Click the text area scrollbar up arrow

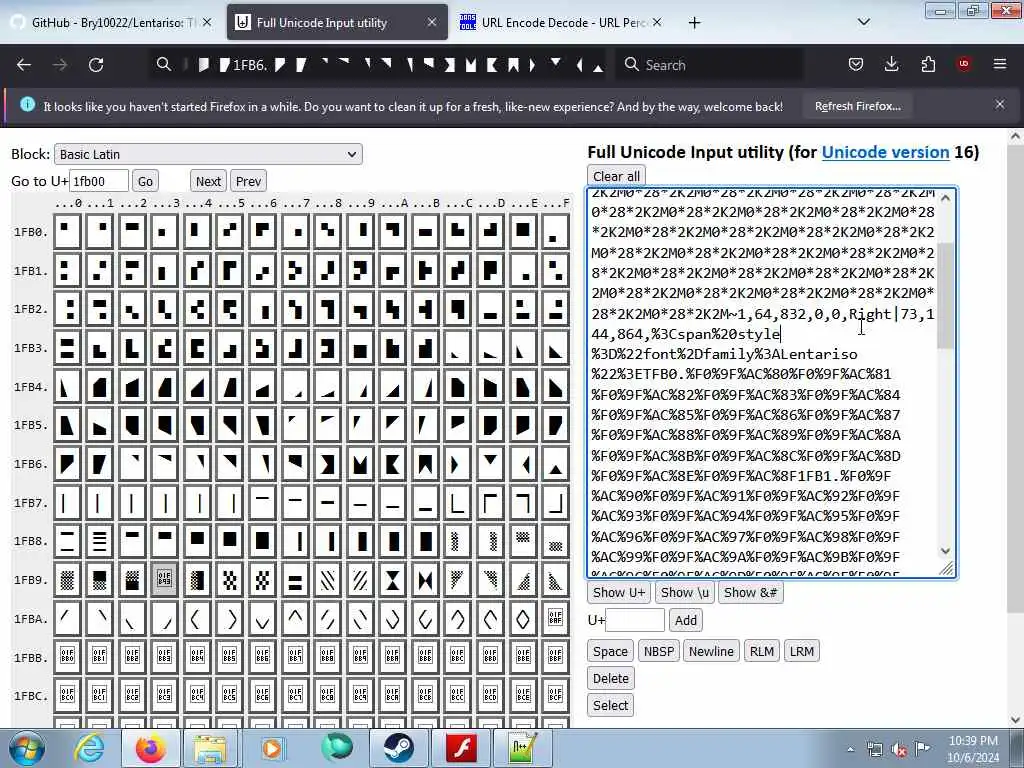(x=946, y=197)
